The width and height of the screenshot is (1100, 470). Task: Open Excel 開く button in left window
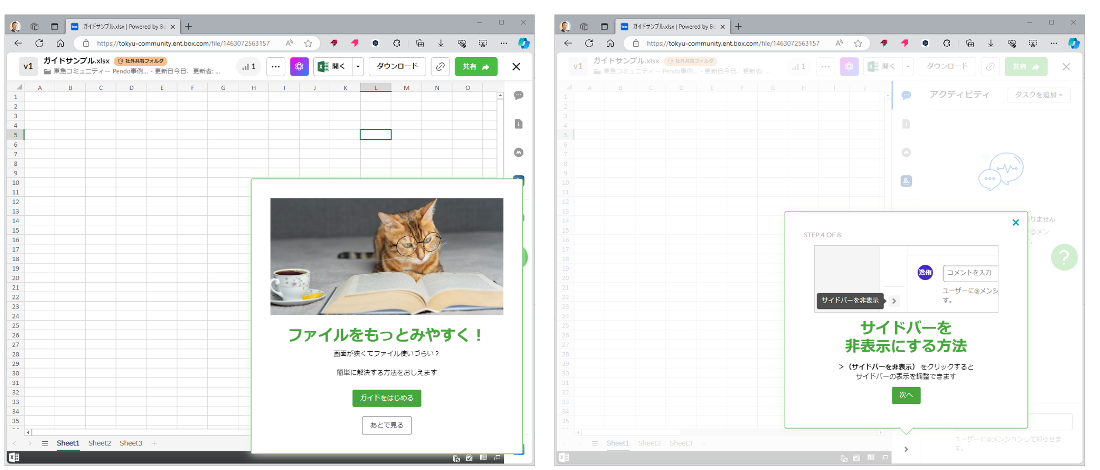click(x=332, y=67)
